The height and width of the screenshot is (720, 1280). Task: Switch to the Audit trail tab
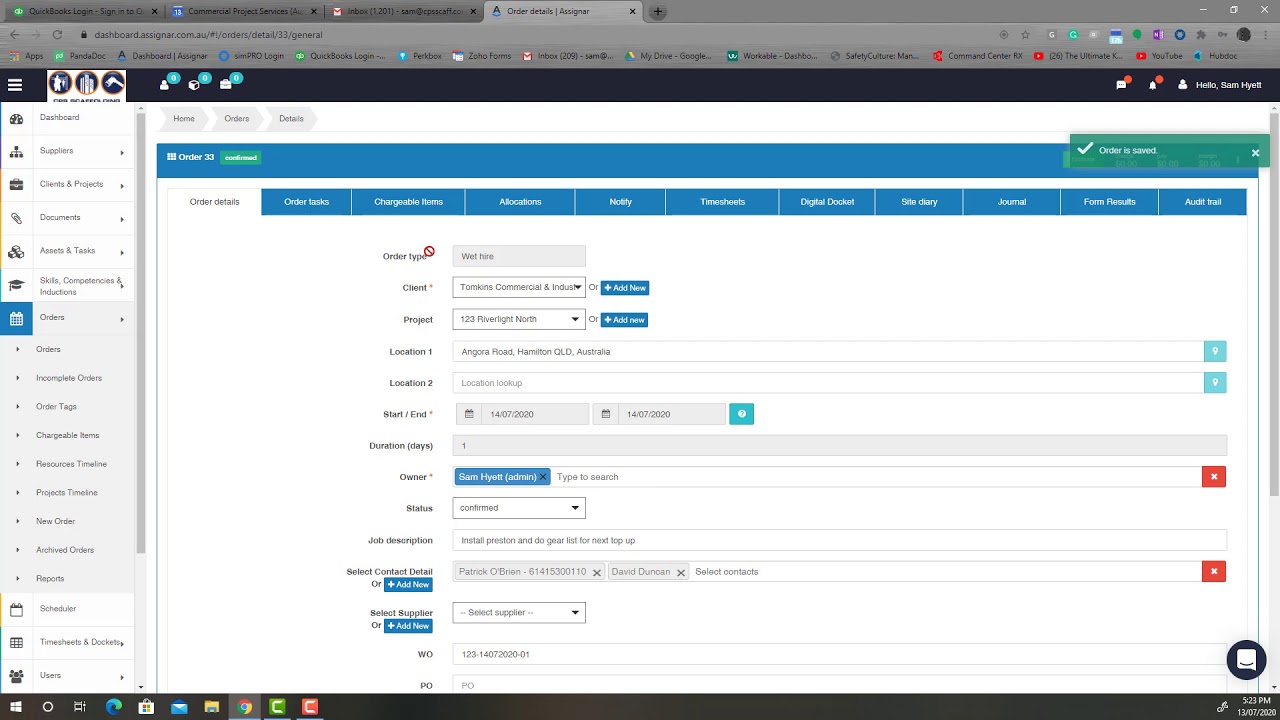(1203, 202)
